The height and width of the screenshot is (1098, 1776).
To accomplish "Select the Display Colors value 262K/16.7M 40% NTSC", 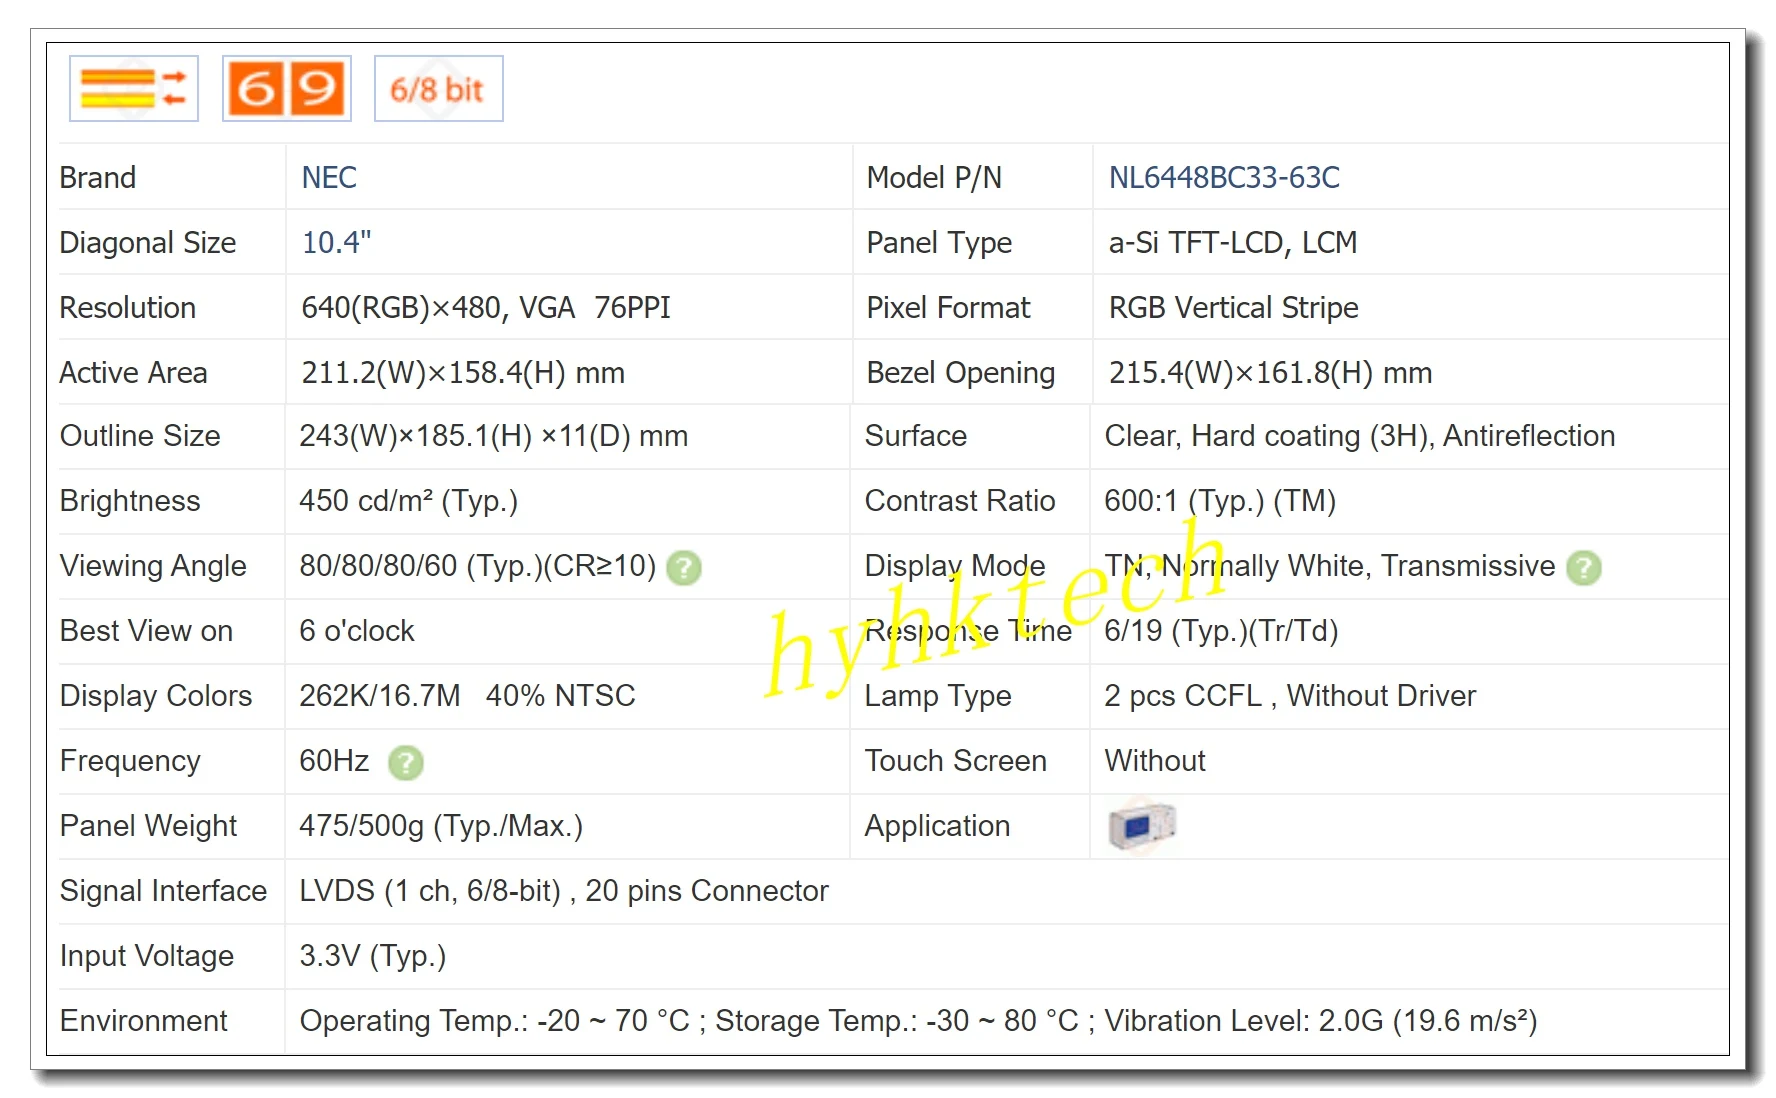I will click(467, 696).
